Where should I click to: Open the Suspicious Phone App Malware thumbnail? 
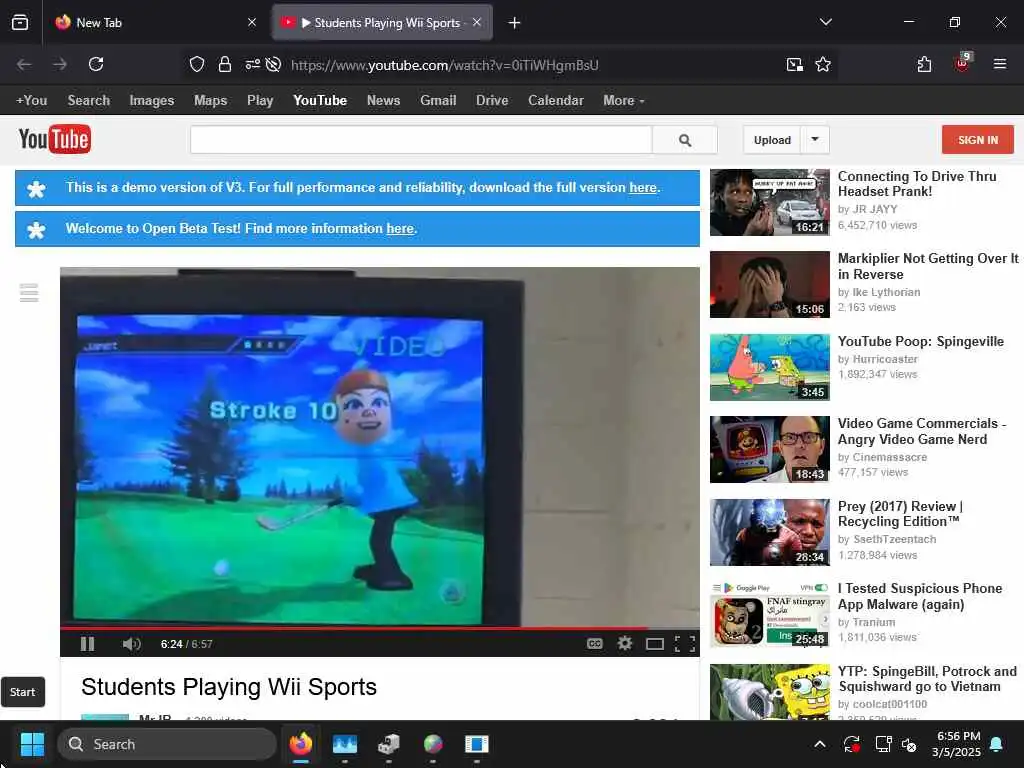click(769, 614)
